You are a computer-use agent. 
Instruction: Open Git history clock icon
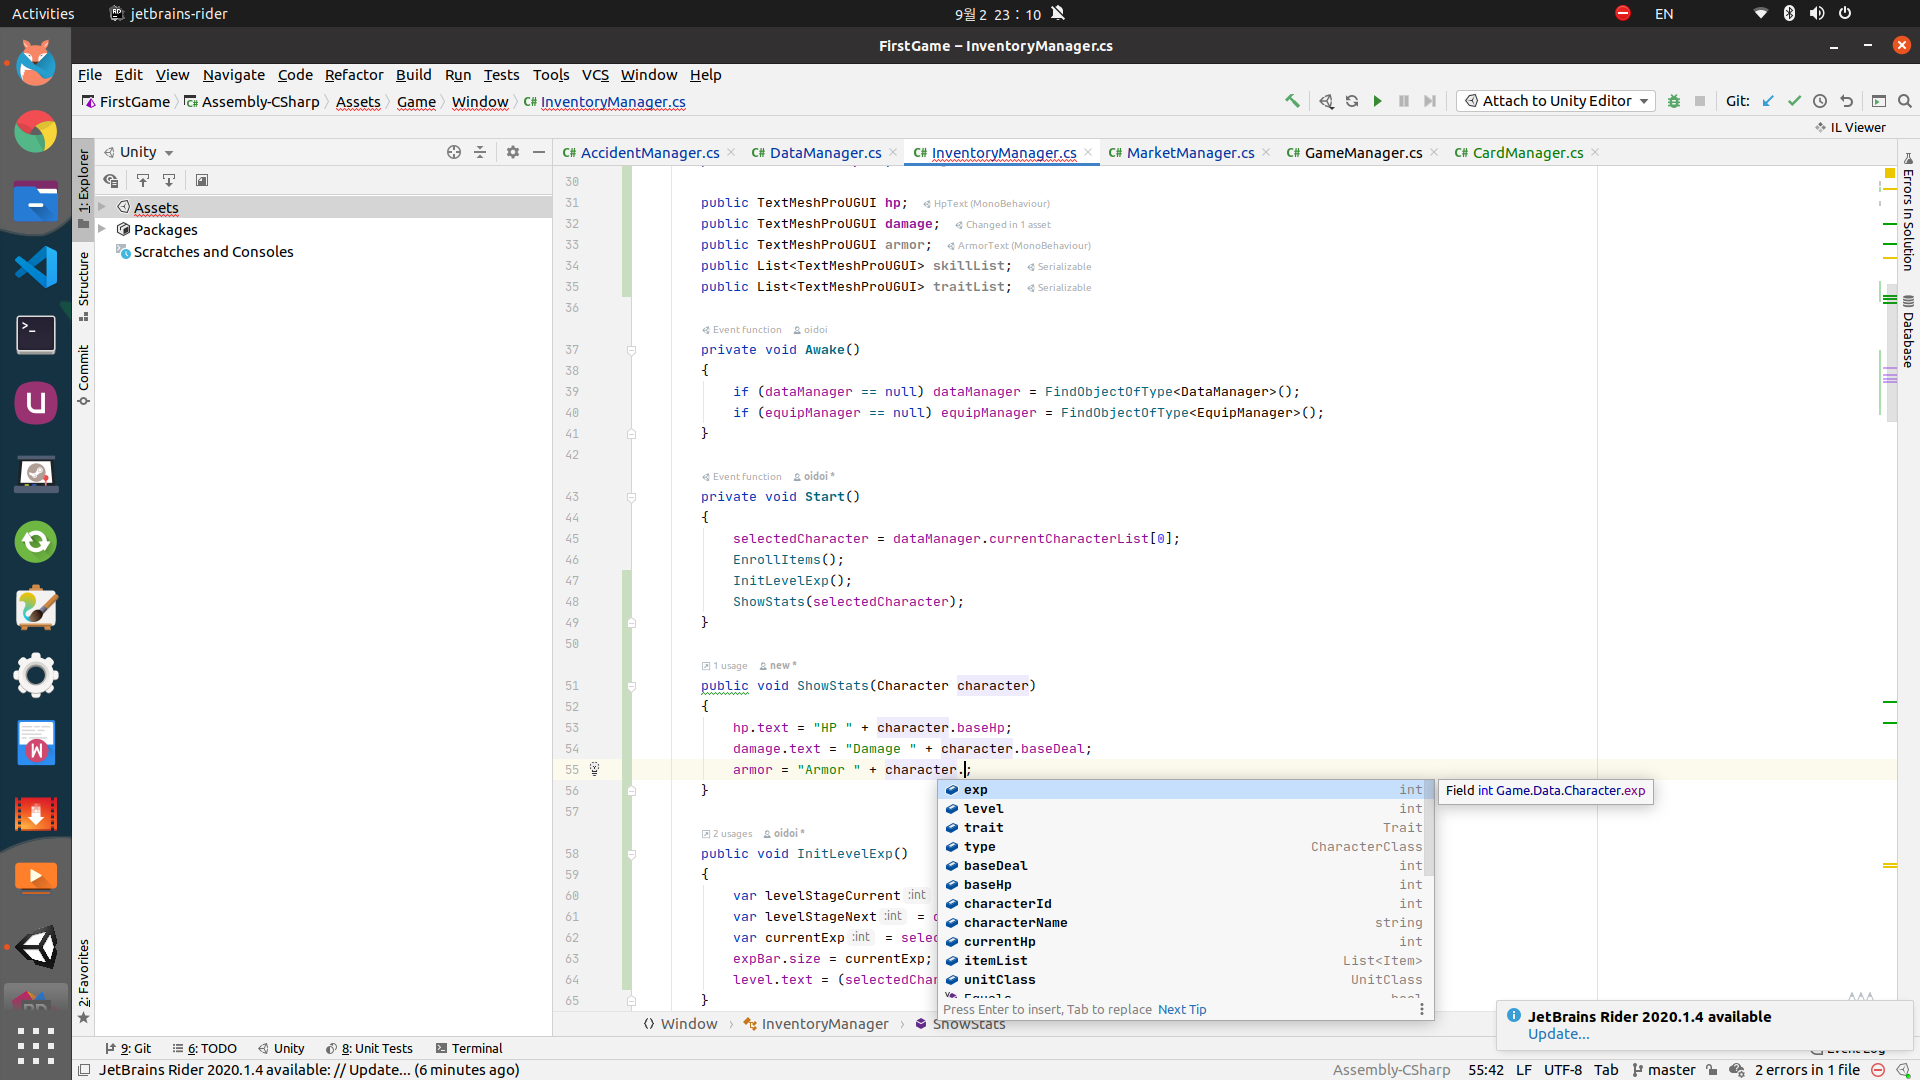[1820, 101]
